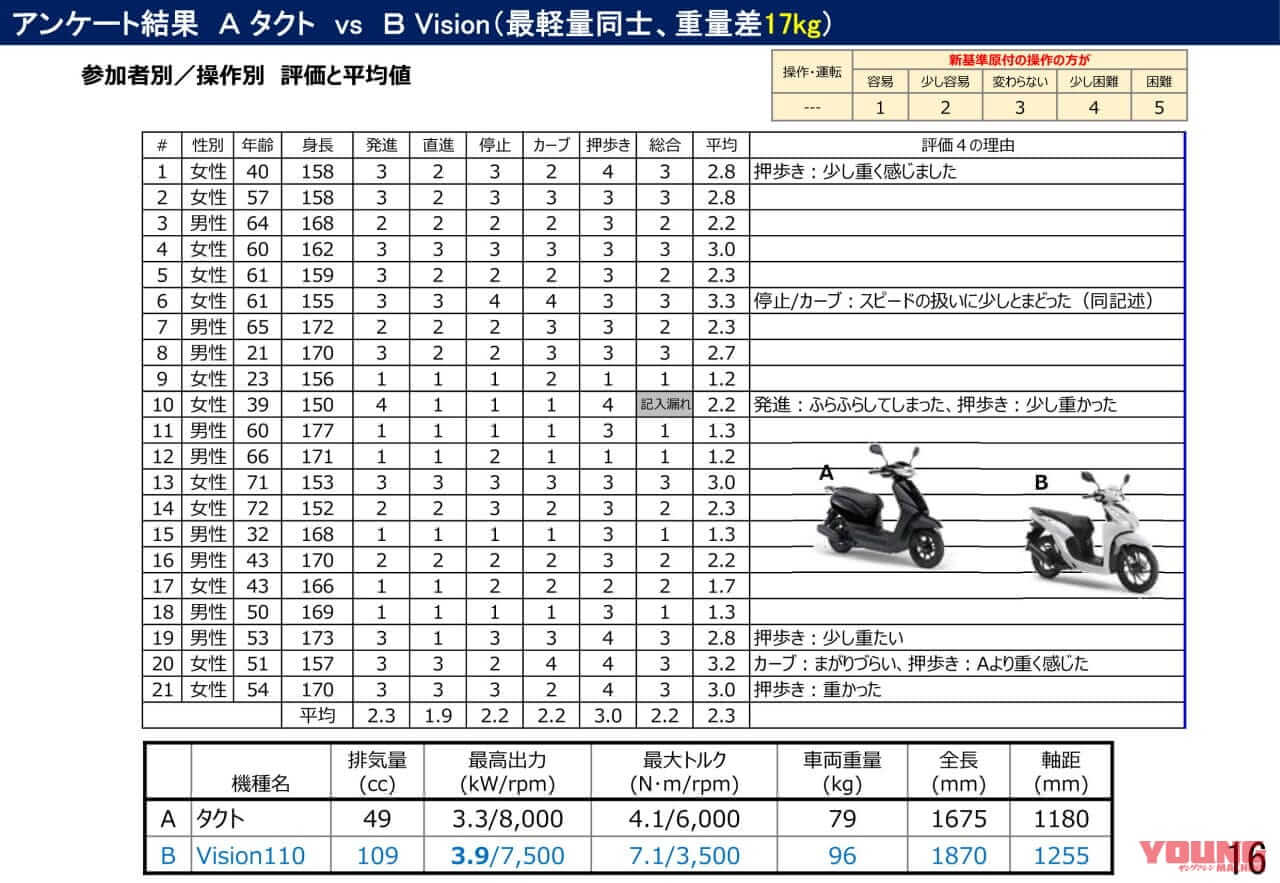Click the greyed 記入漏れ cell
This screenshot has width=1280, height=883.
[x=665, y=404]
